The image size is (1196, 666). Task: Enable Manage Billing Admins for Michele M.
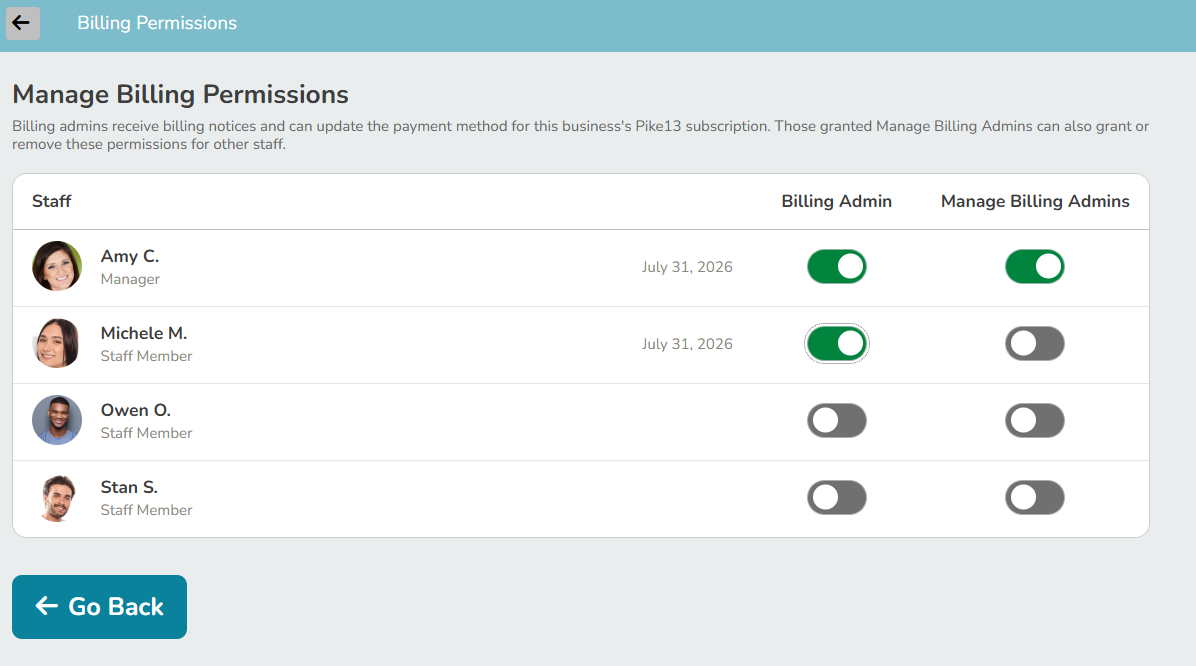pyautogui.click(x=1034, y=343)
